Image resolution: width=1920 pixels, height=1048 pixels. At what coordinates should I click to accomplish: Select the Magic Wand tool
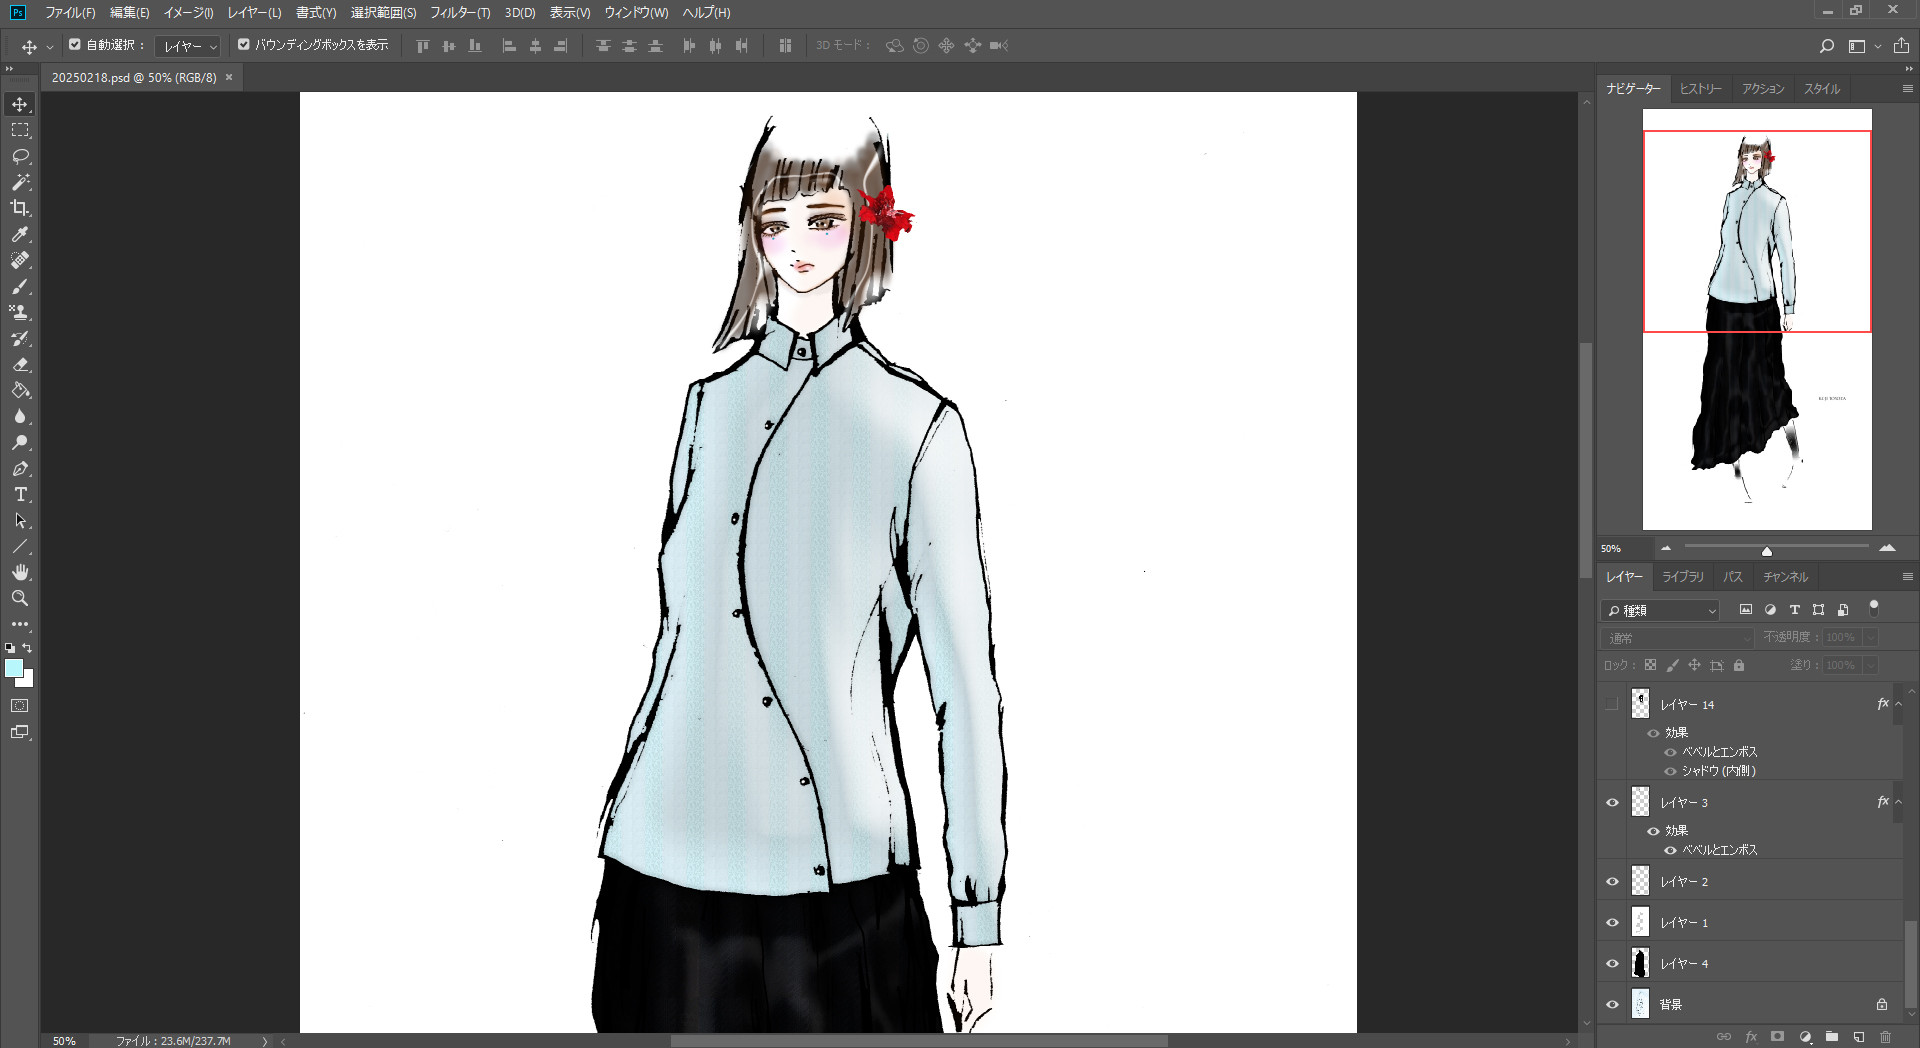click(x=20, y=182)
